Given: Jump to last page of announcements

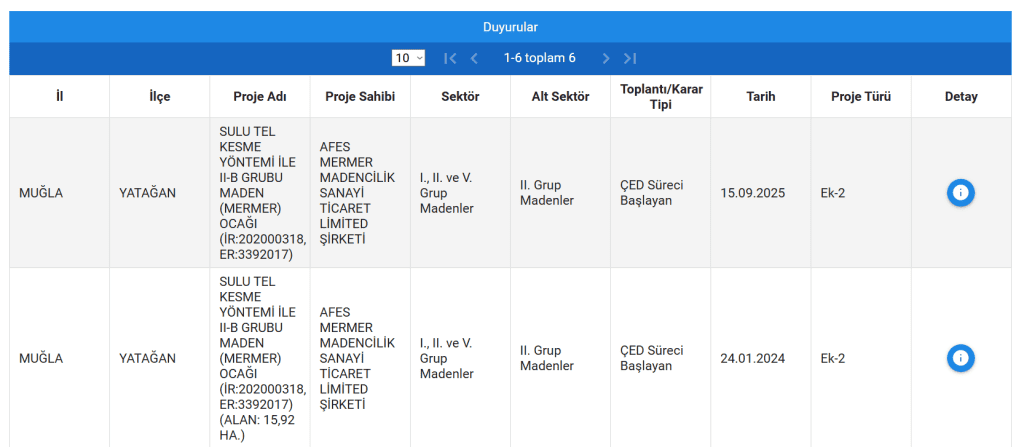Looking at the screenshot, I should [x=630, y=58].
